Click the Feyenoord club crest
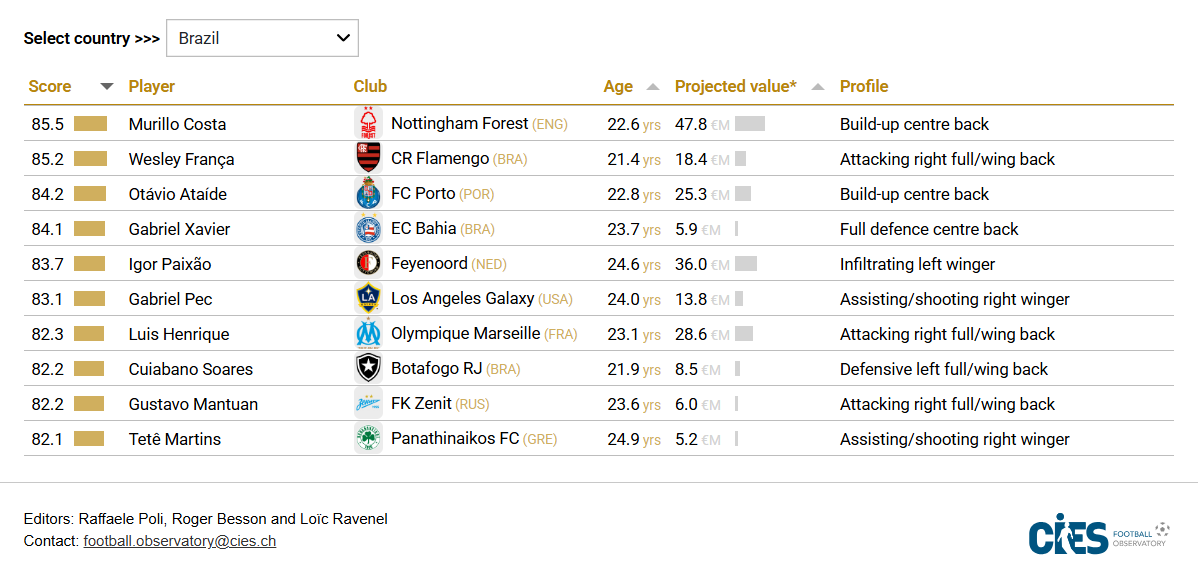 pyautogui.click(x=368, y=264)
